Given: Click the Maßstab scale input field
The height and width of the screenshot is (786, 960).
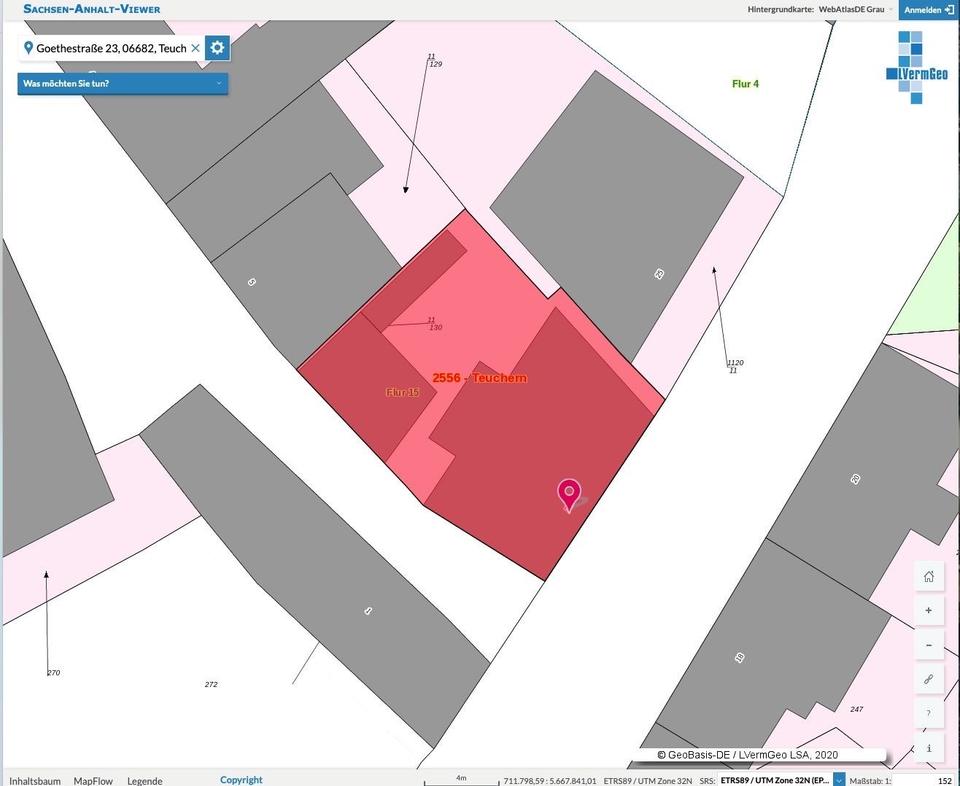Looking at the screenshot, I should pyautogui.click(x=922, y=780).
